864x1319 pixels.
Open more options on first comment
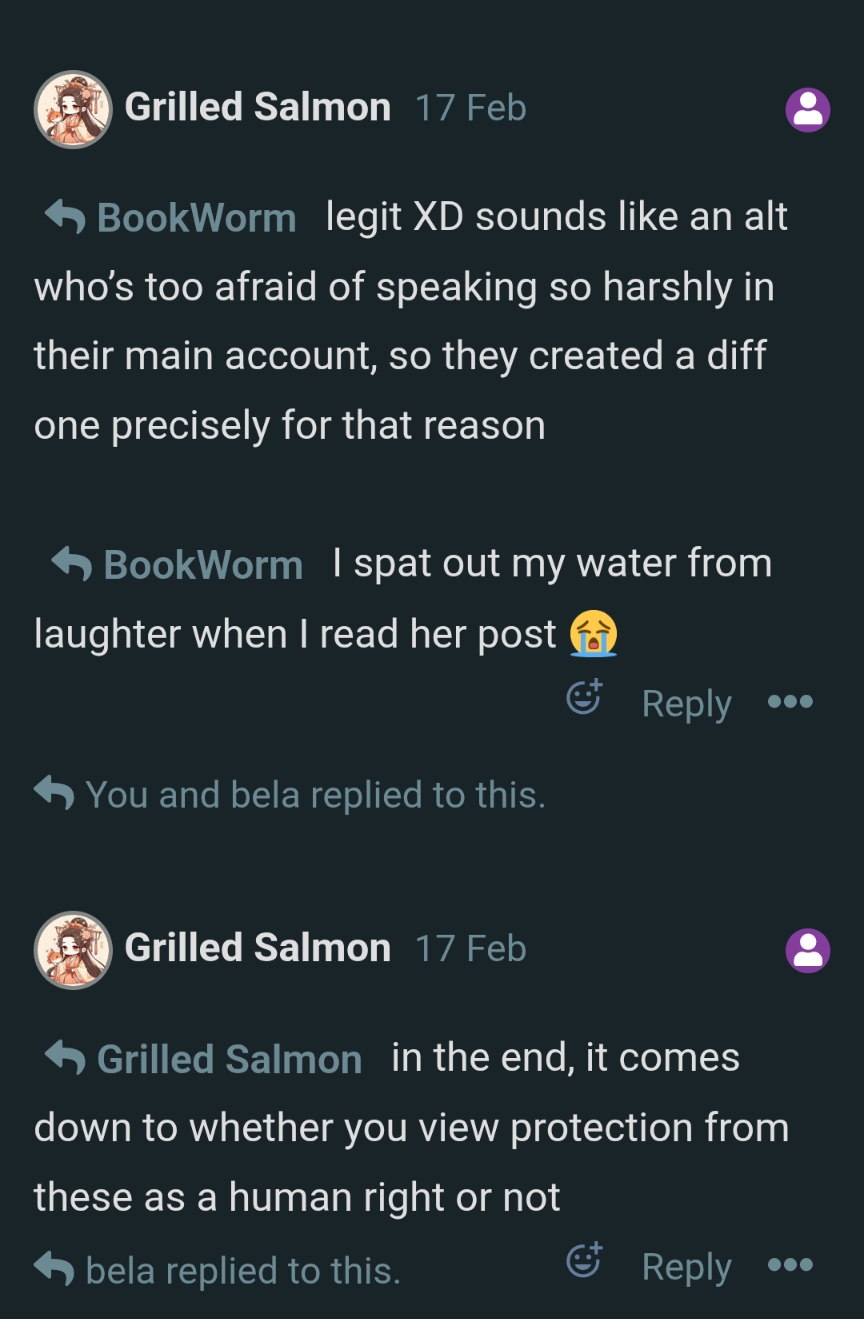(790, 702)
